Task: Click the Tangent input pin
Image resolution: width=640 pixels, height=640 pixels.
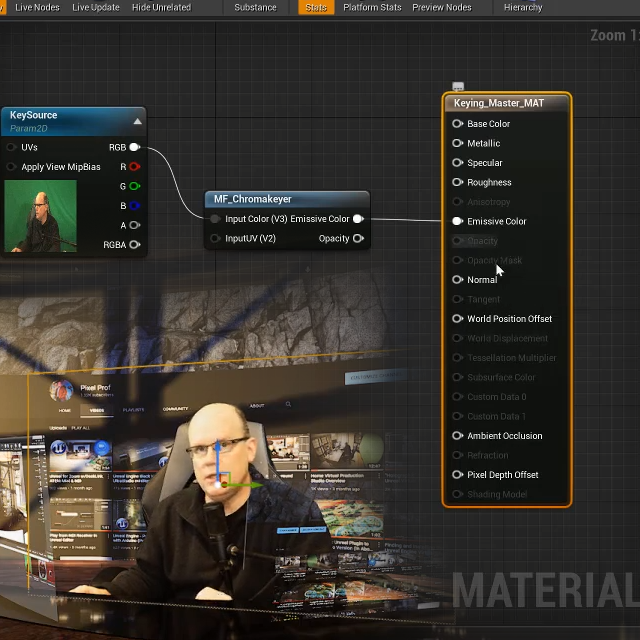Action: pos(458,299)
